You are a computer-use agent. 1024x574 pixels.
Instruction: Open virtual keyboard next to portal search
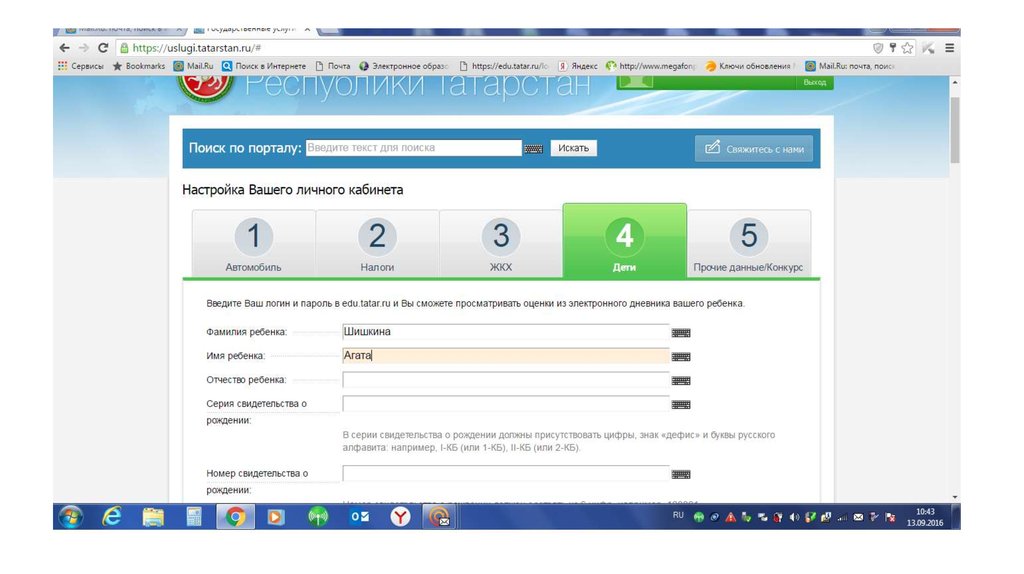(533, 149)
